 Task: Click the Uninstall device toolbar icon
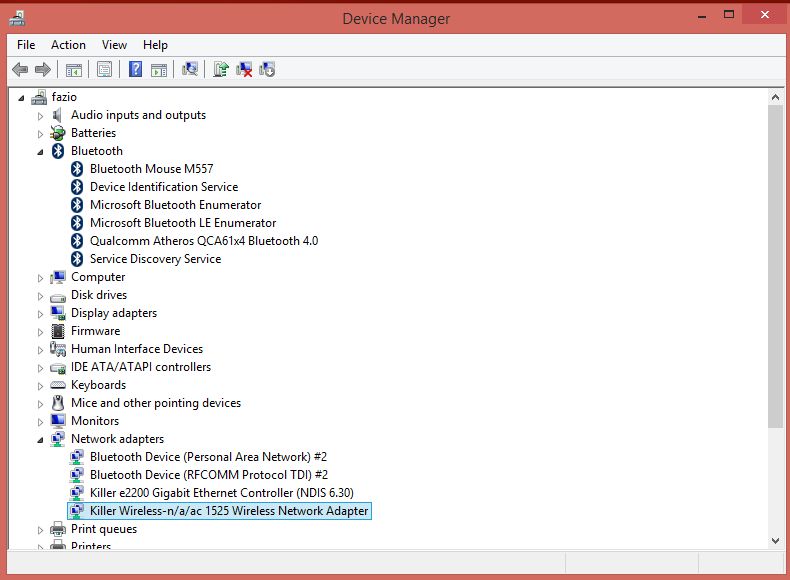[244, 69]
